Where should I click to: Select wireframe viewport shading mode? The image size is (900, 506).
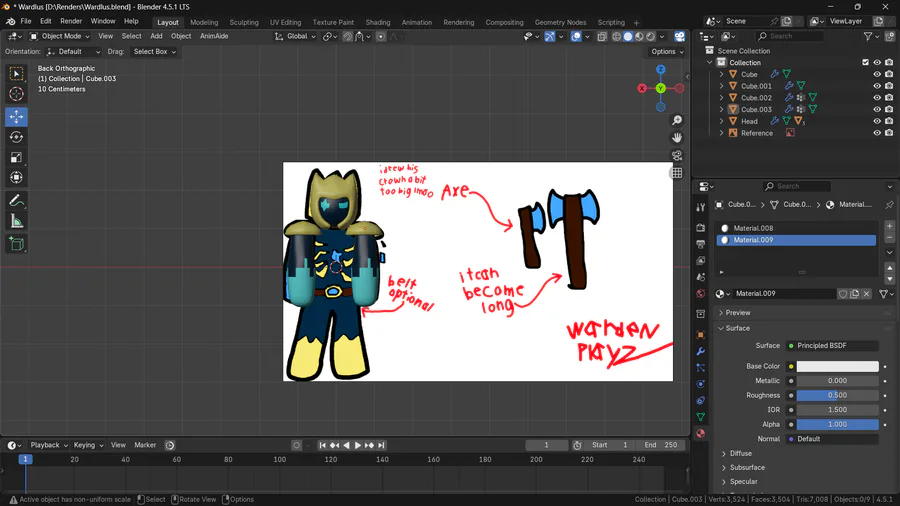pyautogui.click(x=616, y=36)
